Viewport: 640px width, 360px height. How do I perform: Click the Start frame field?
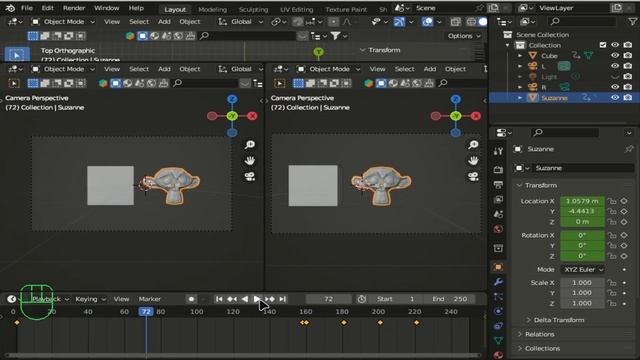click(x=396, y=299)
